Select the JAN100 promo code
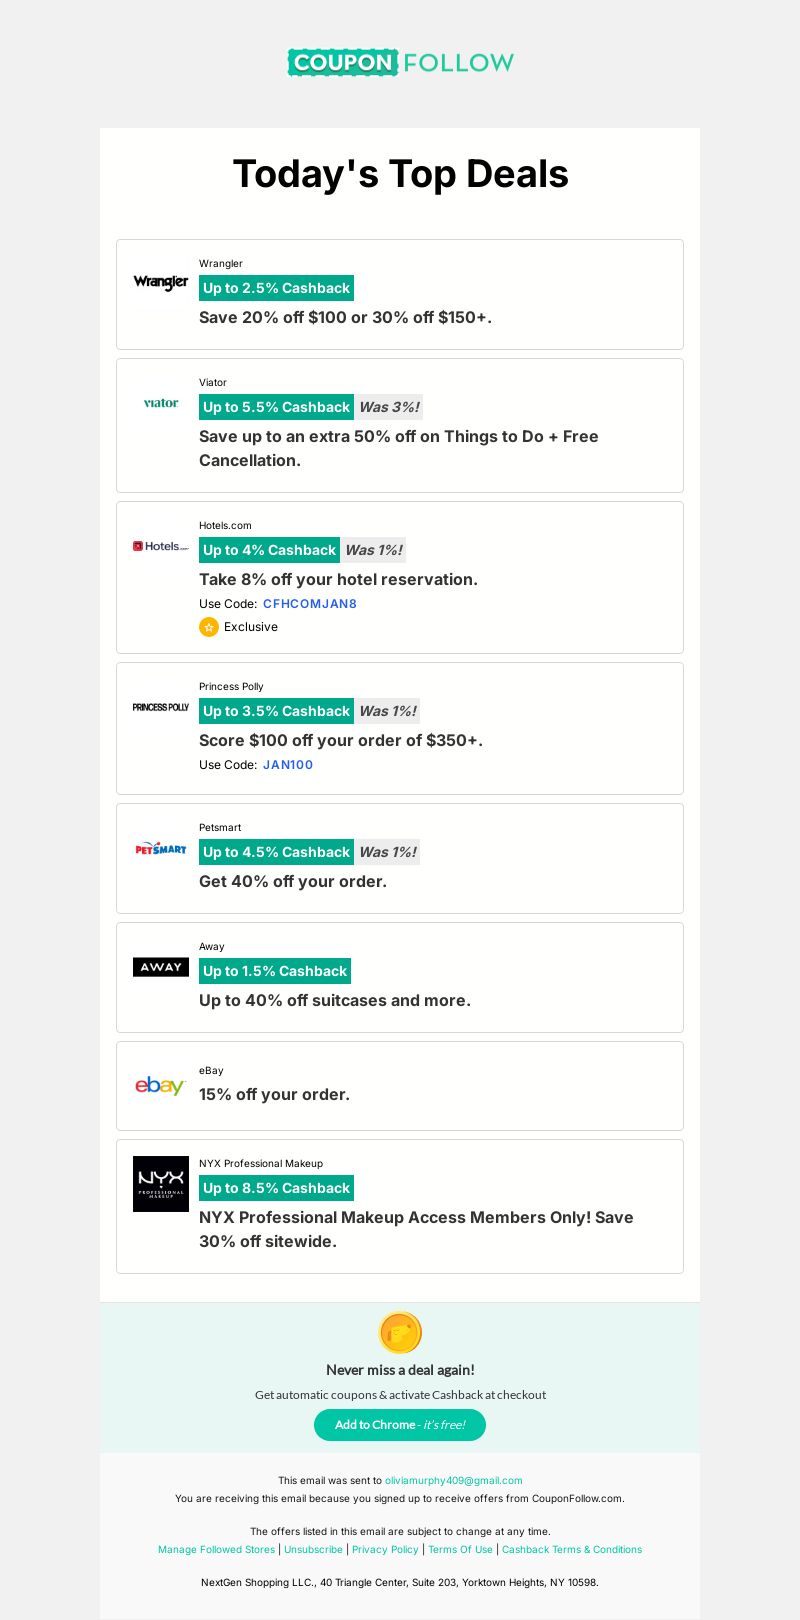This screenshot has width=800, height=1620. tap(288, 765)
